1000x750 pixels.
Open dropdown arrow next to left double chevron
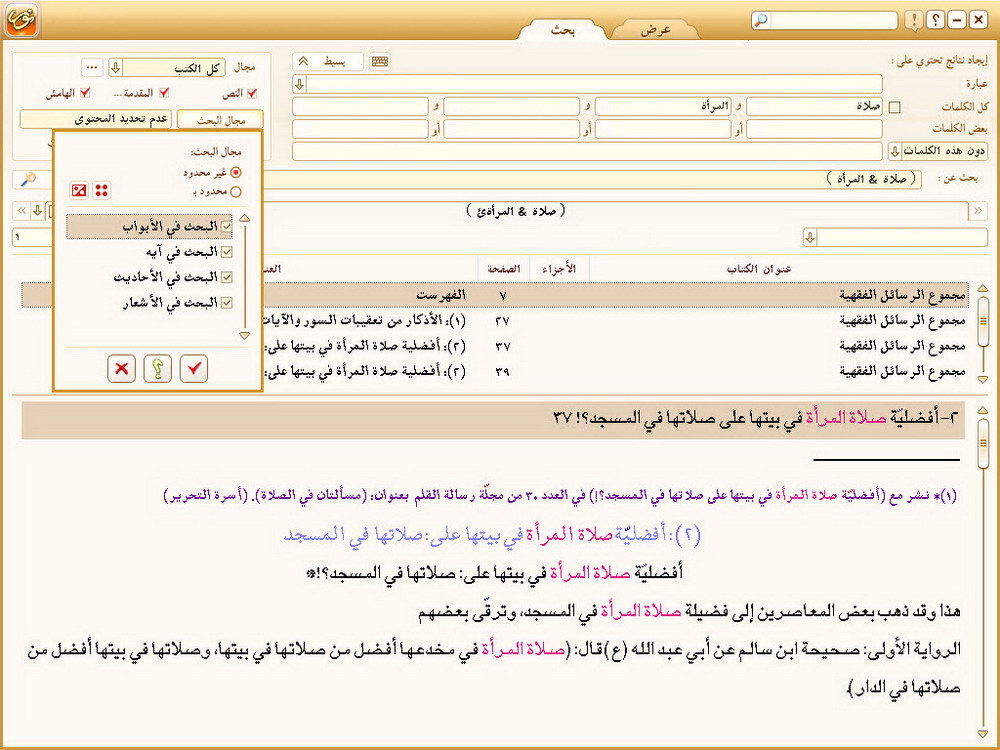click(x=38, y=210)
